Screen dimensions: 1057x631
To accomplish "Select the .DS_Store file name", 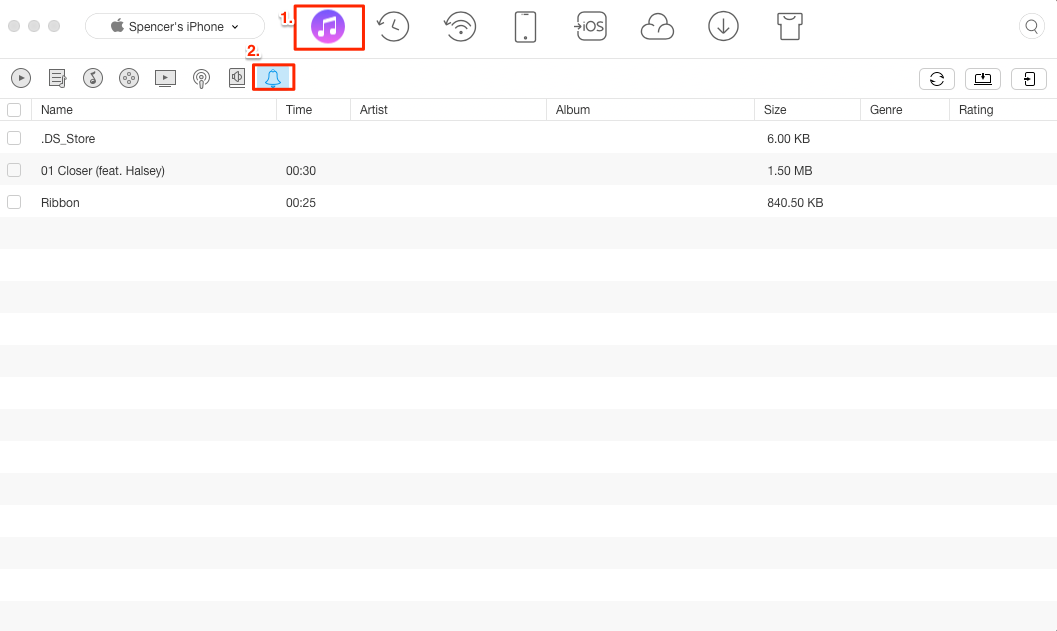I will 67,139.
